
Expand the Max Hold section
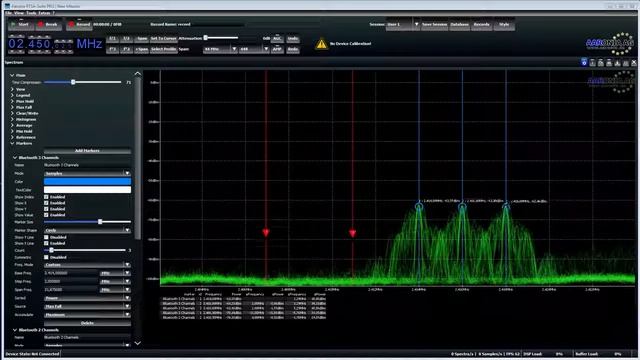[12, 101]
